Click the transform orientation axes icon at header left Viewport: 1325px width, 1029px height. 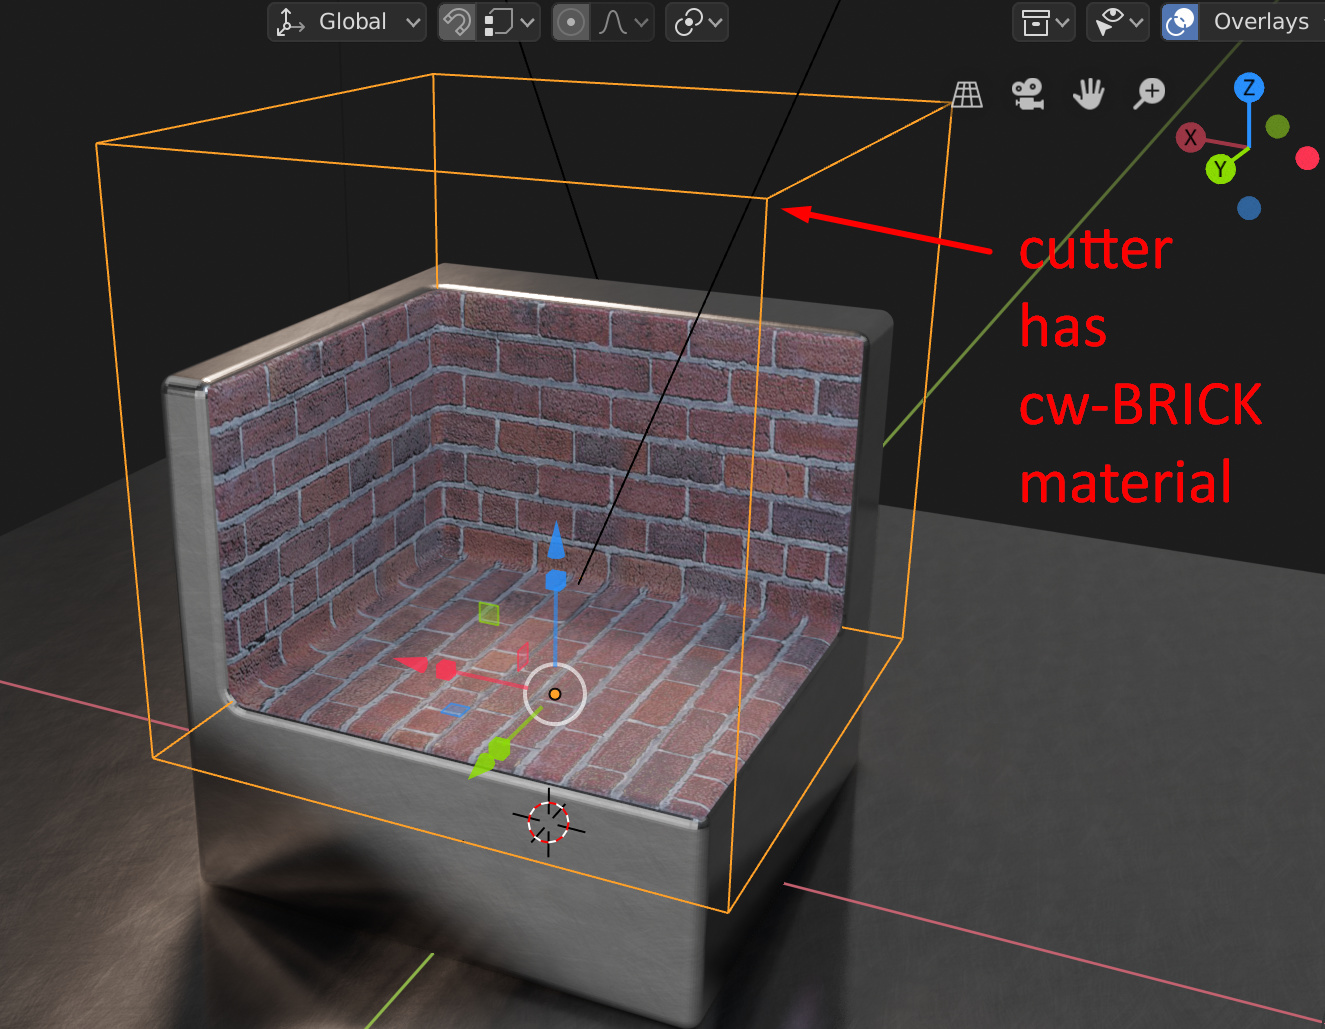[290, 21]
